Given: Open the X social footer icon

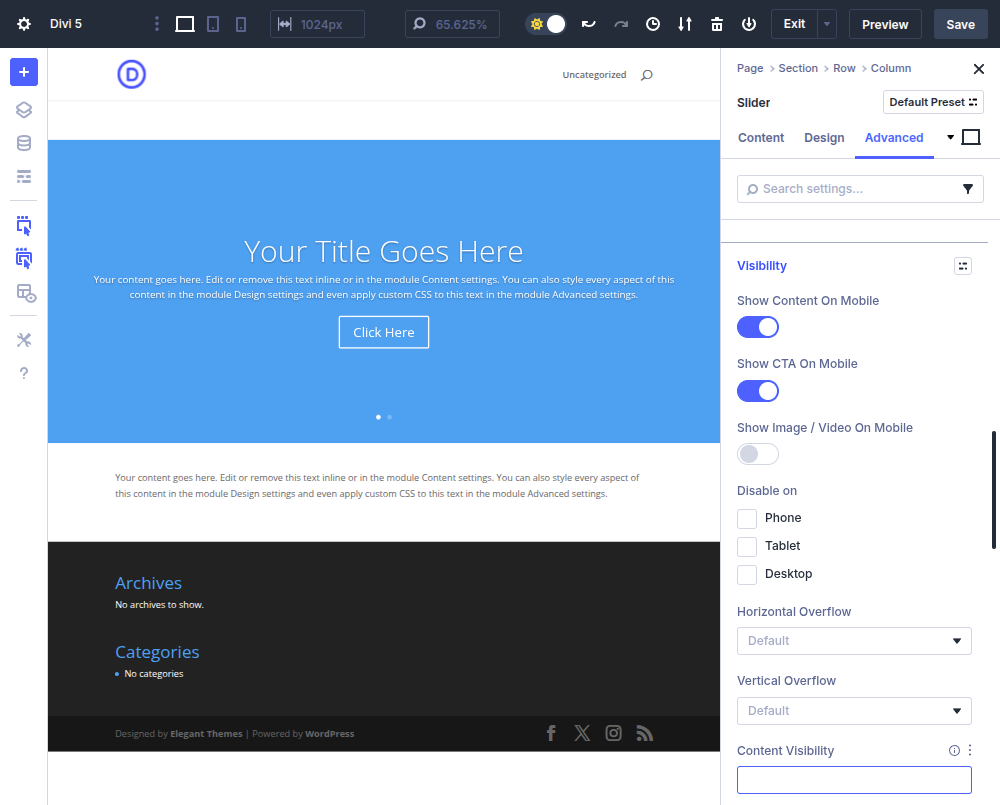Looking at the screenshot, I should pos(582,733).
